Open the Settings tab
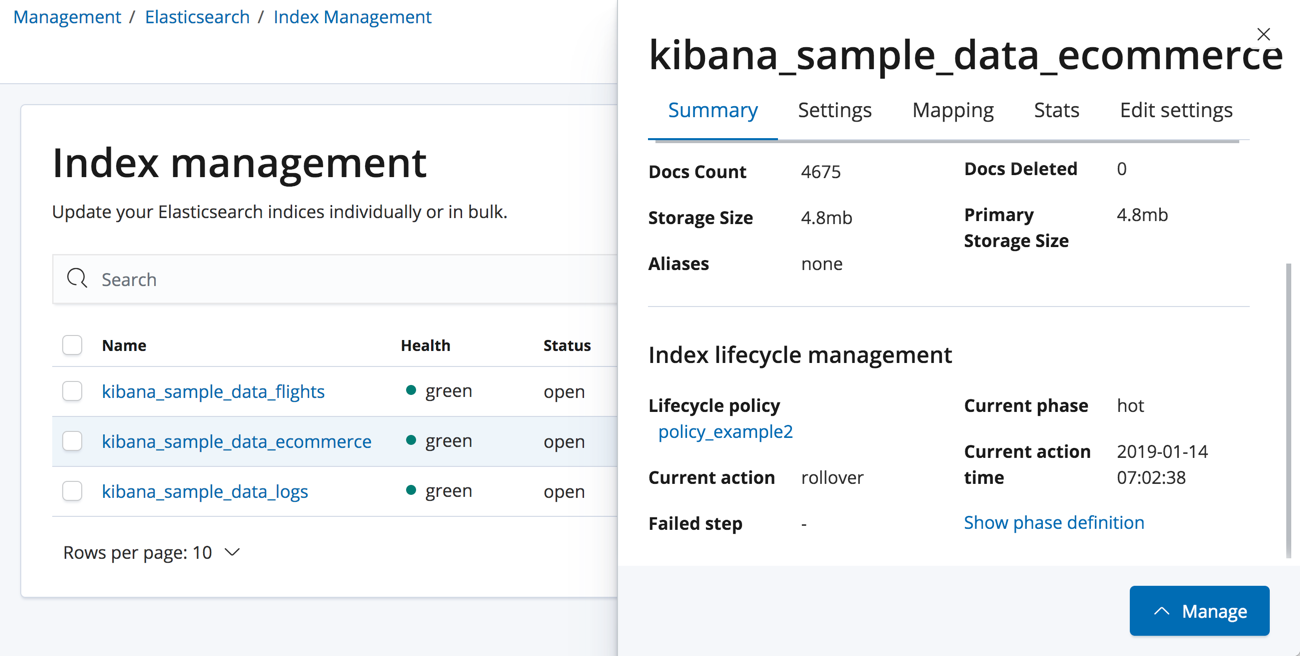 835,110
